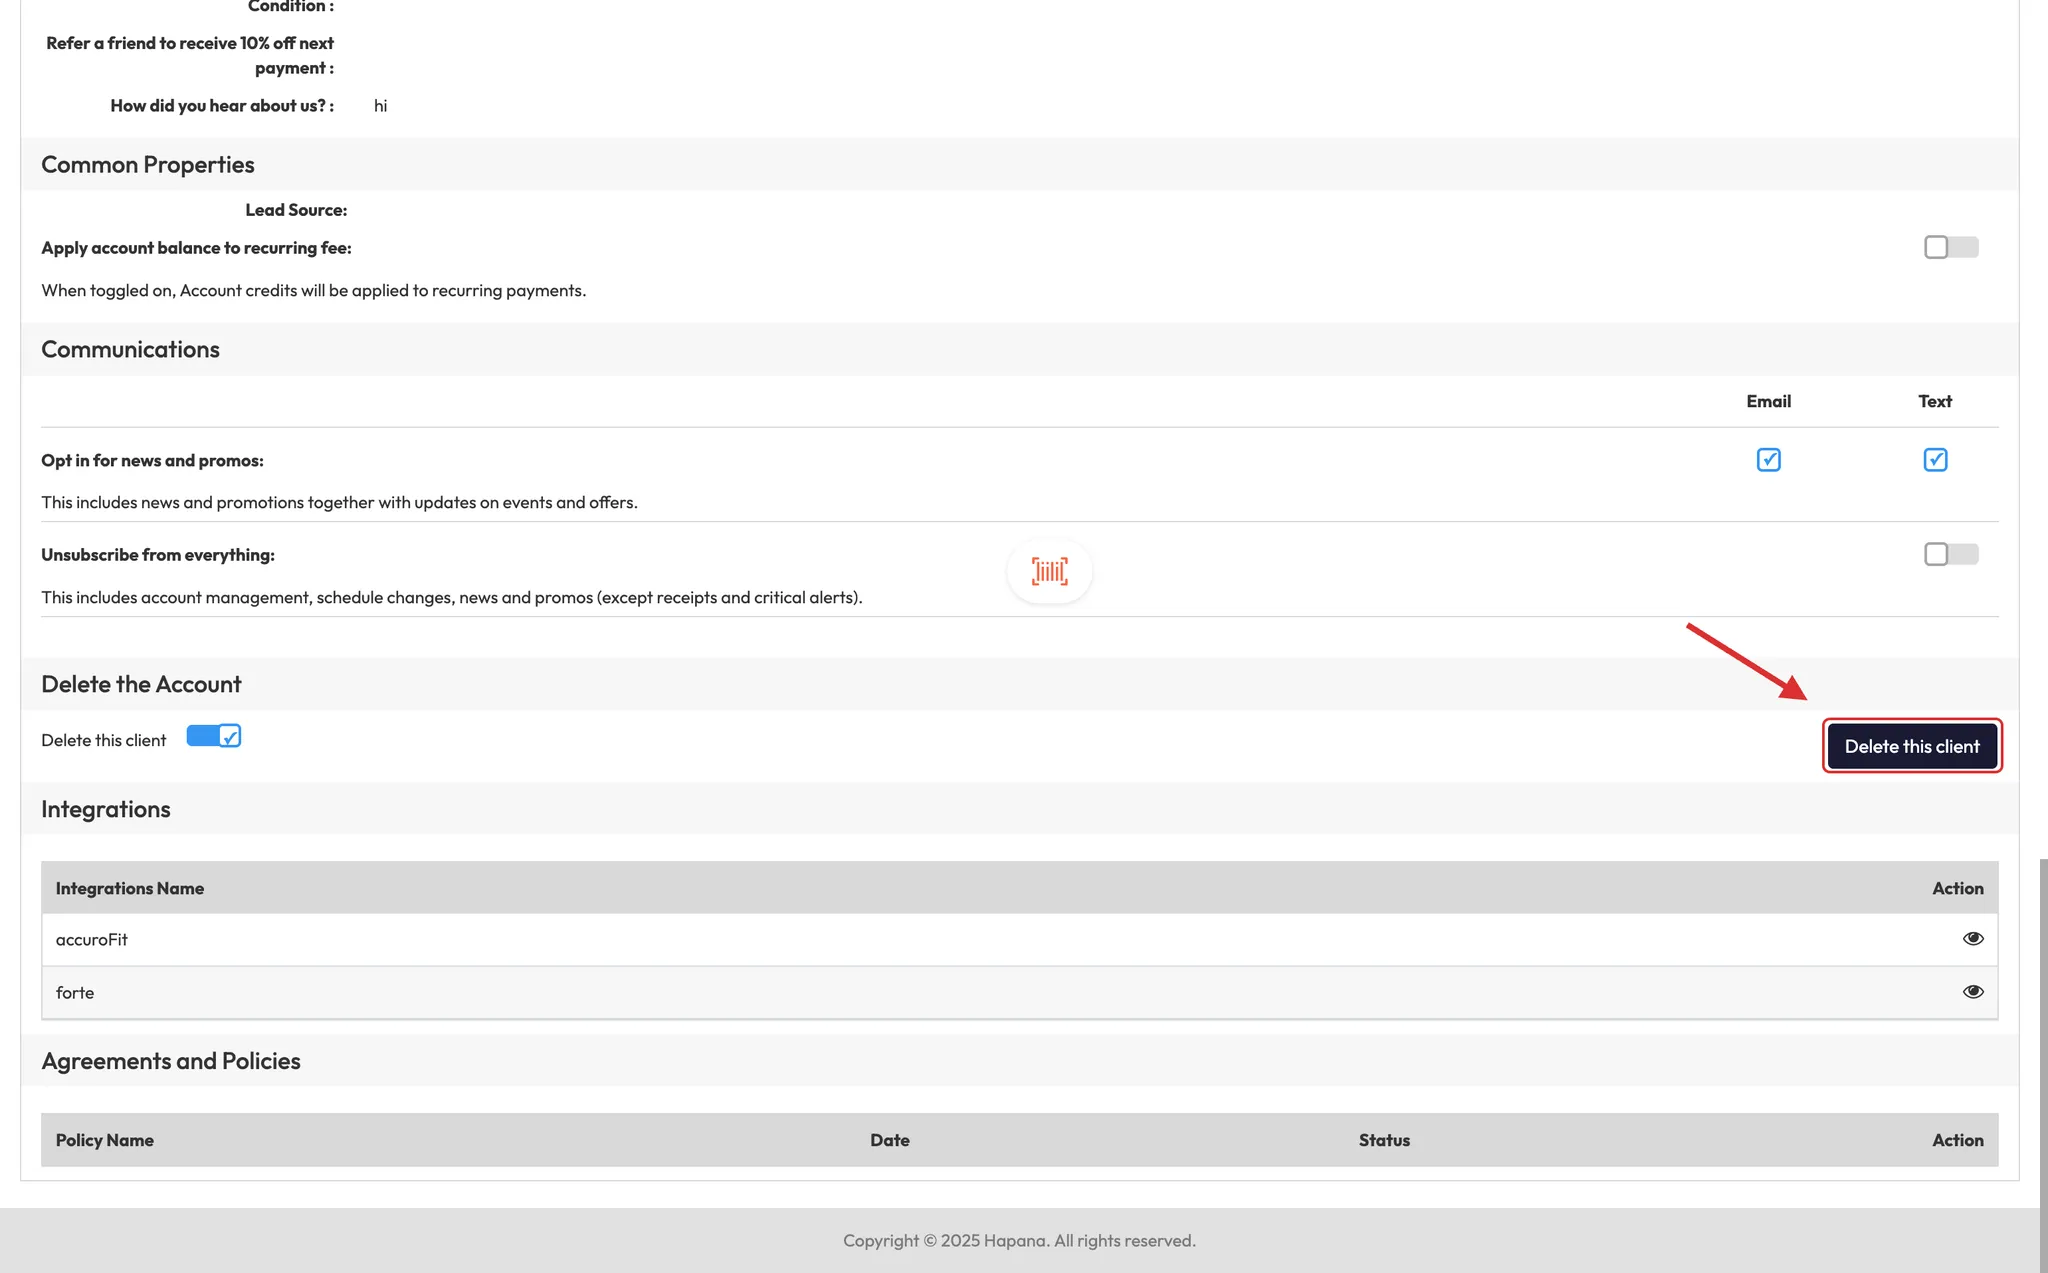Viewport: 2048px width, 1273px height.
Task: Click the Common Properties section heading
Action: pyautogui.click(x=148, y=164)
